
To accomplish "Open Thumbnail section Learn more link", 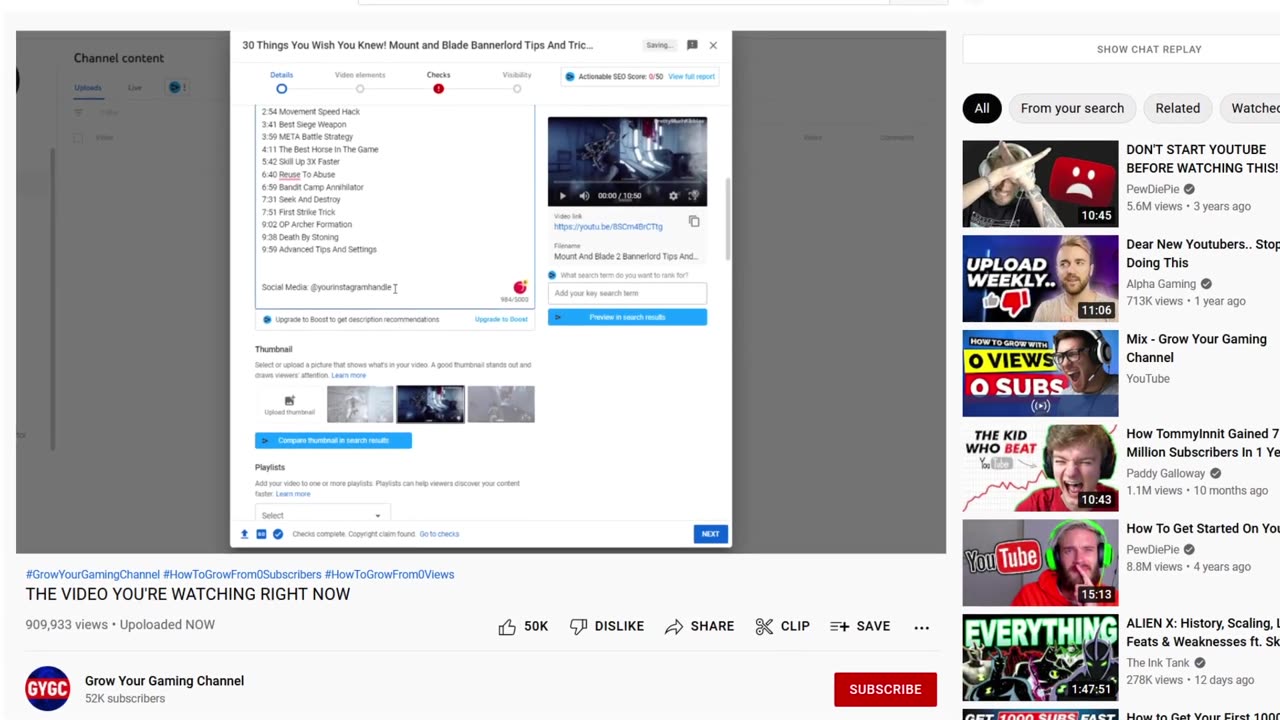I will pos(349,375).
